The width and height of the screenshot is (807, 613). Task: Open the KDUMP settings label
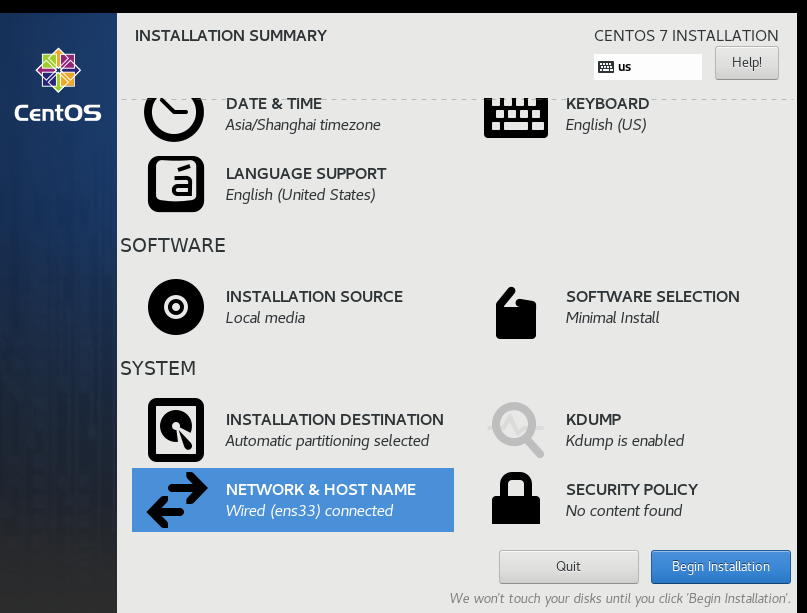pyautogui.click(x=593, y=419)
